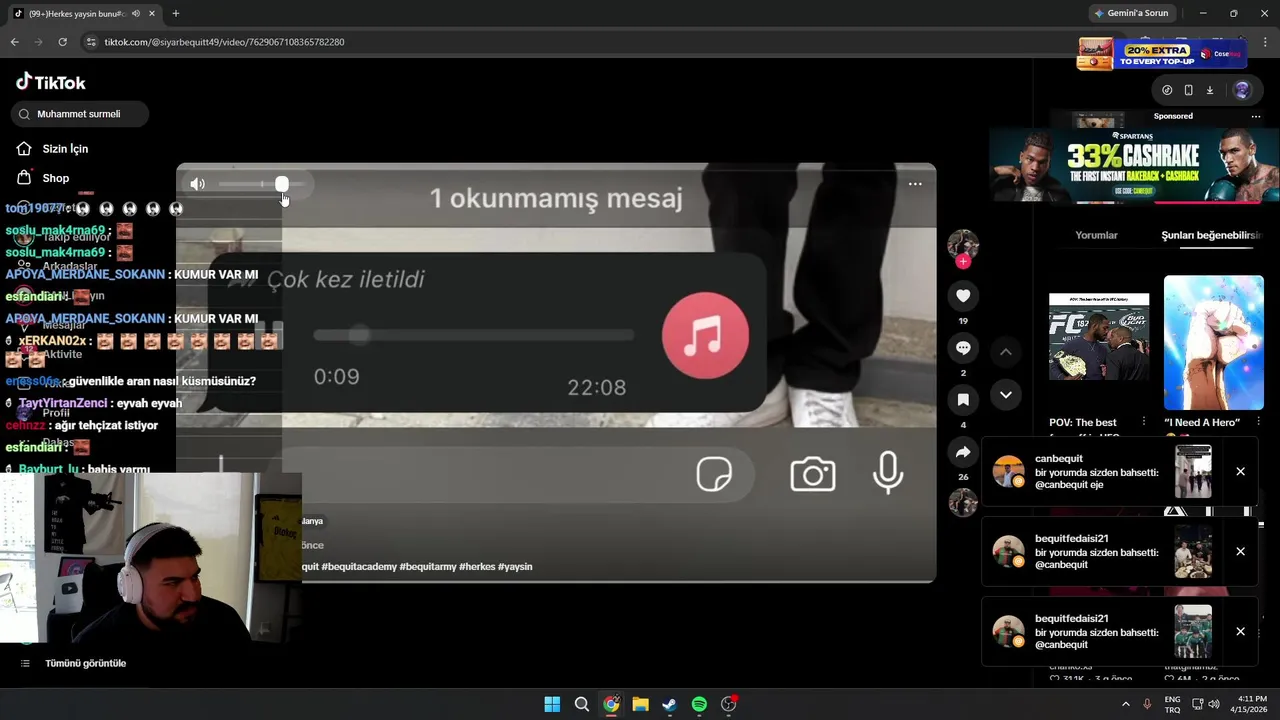This screenshot has width=1280, height=720.
Task: Click the camera icon in video
Action: tap(813, 474)
